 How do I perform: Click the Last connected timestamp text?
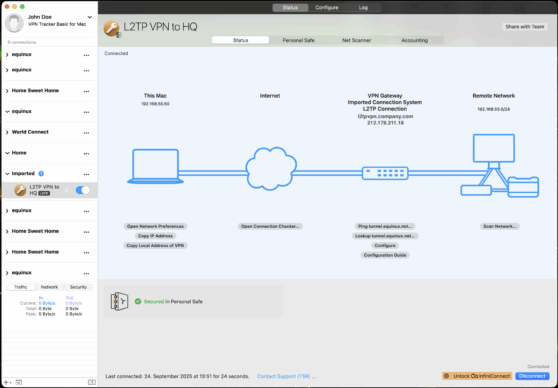[x=177, y=376]
